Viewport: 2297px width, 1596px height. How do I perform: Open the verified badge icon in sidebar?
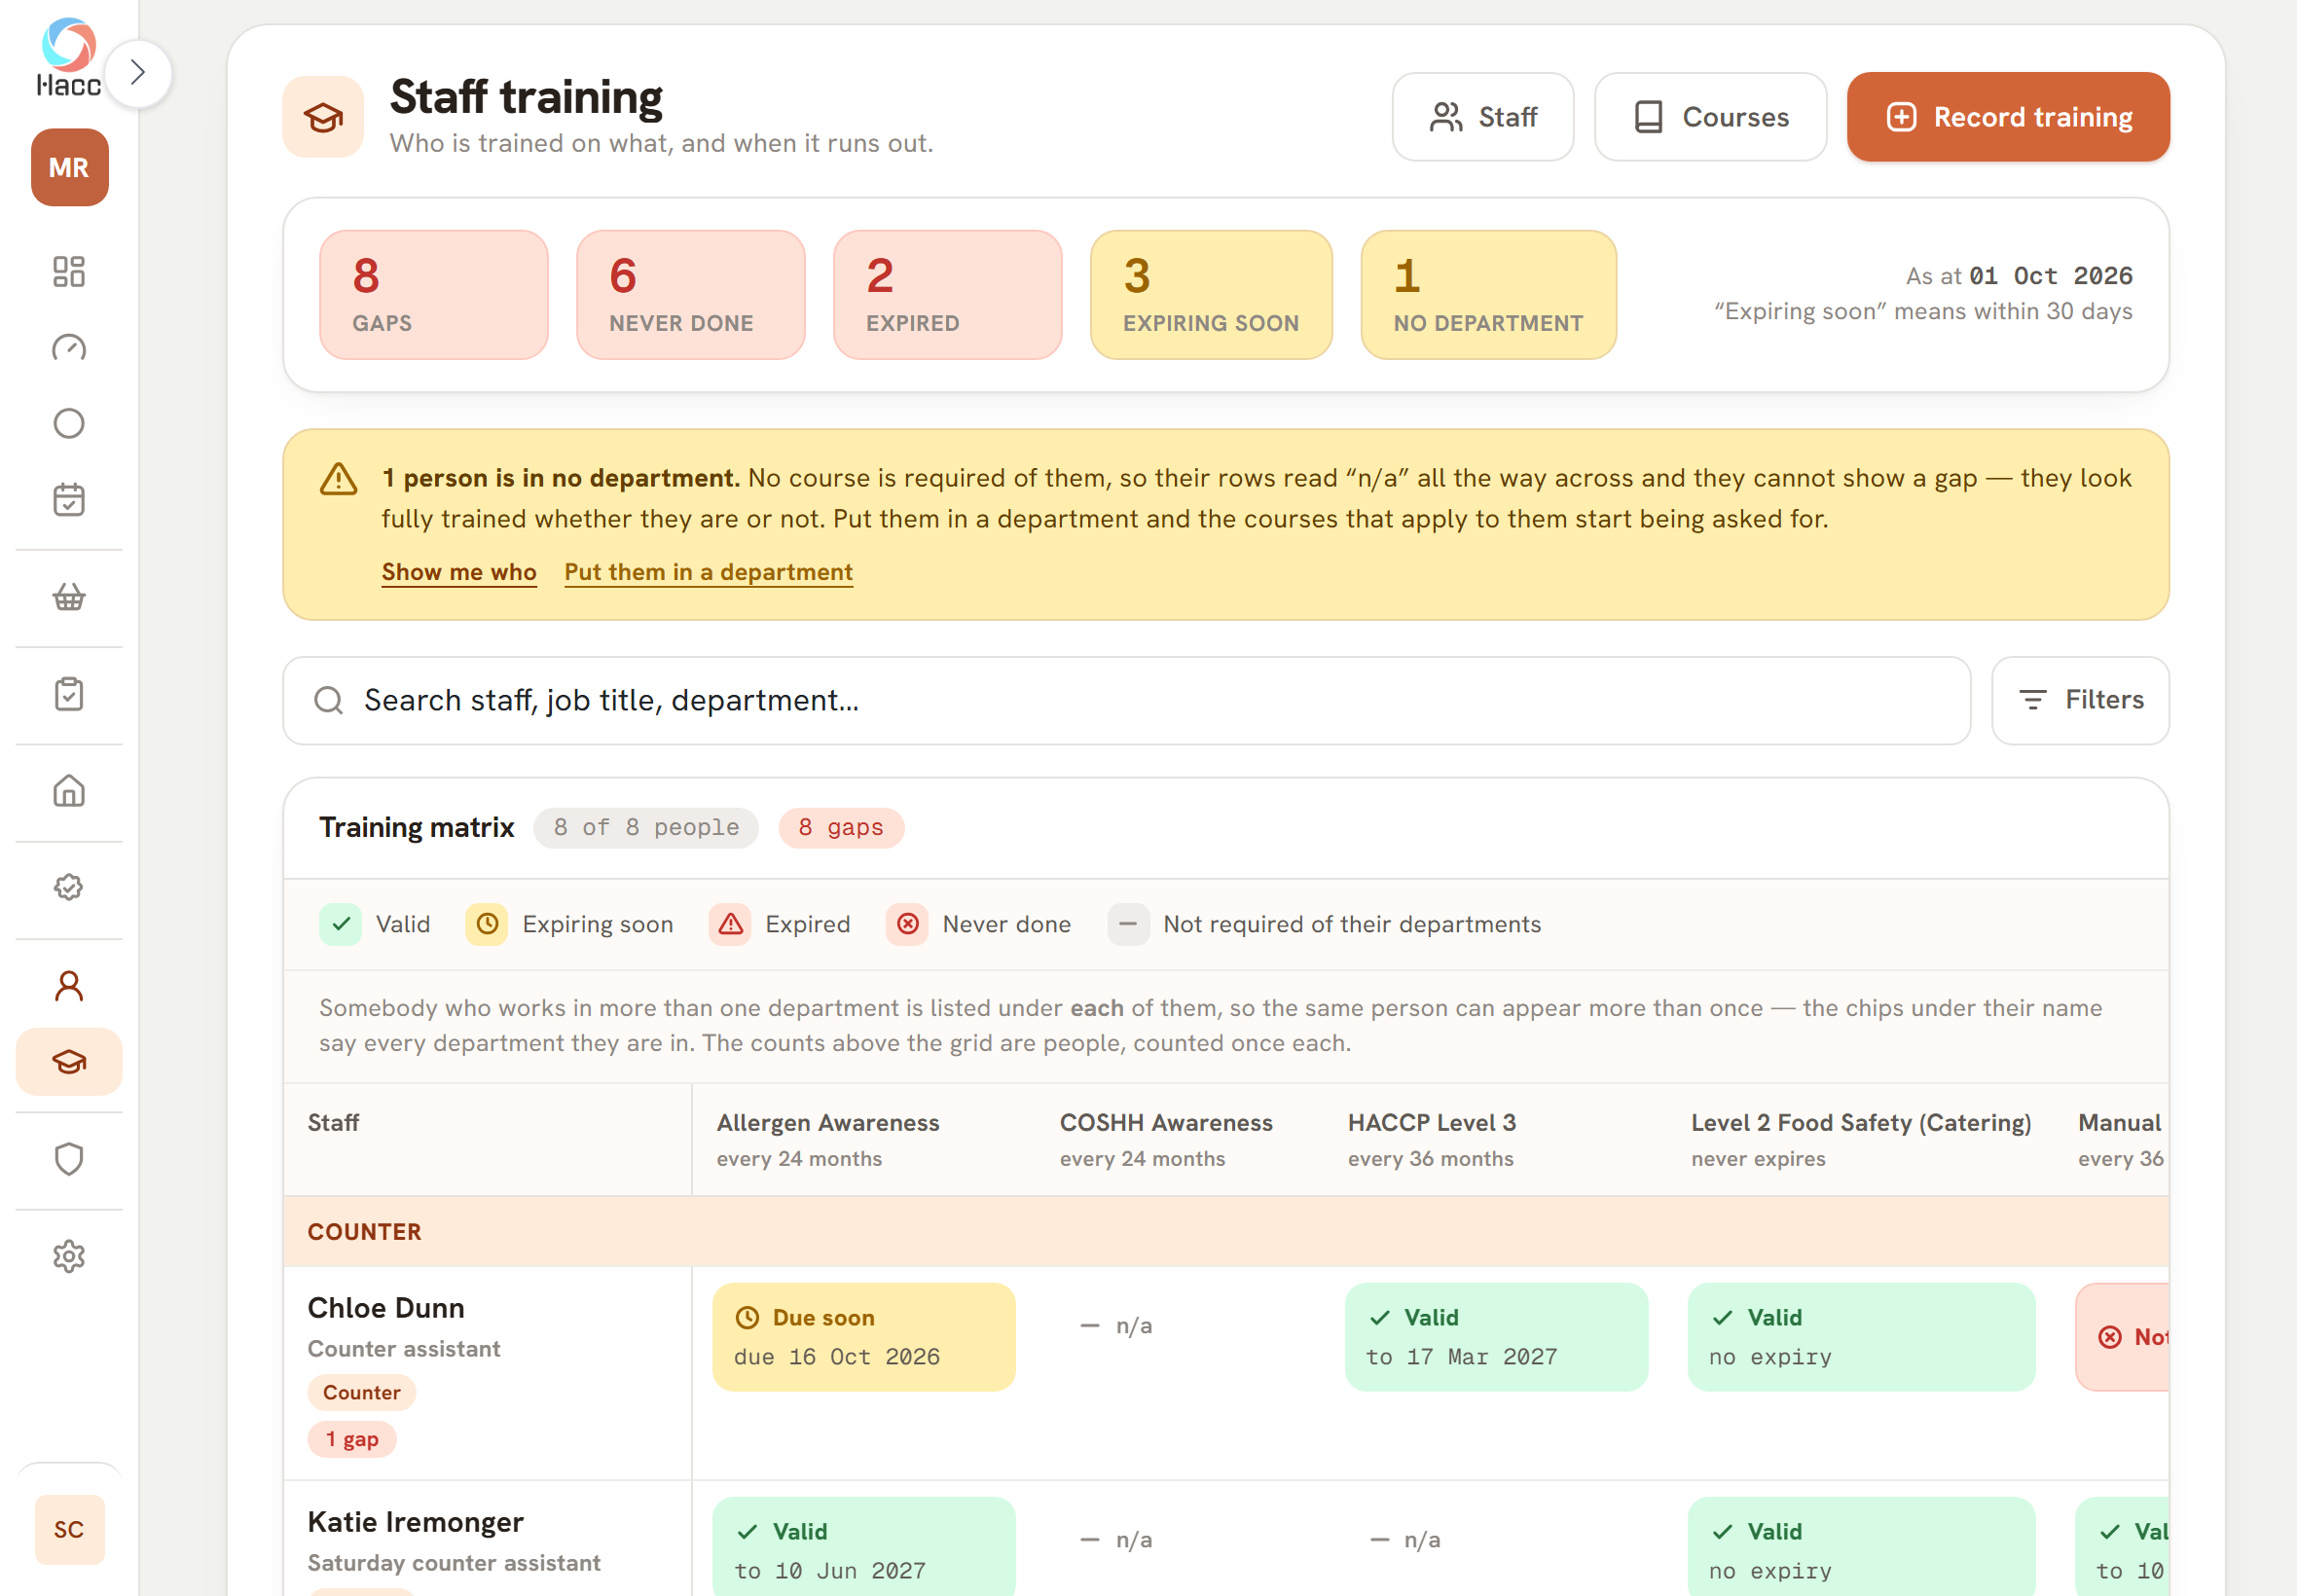click(69, 888)
